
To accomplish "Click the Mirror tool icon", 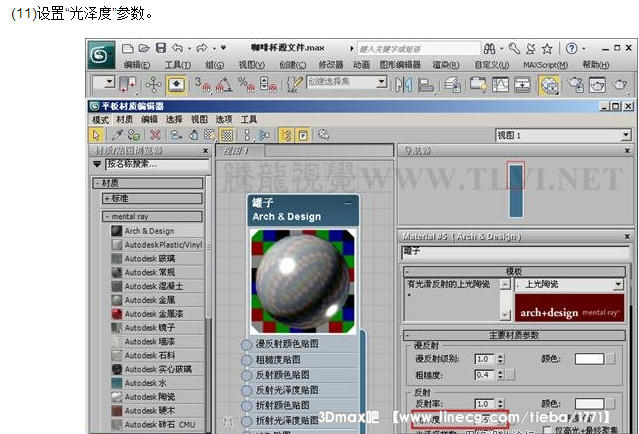I will point(403,85).
